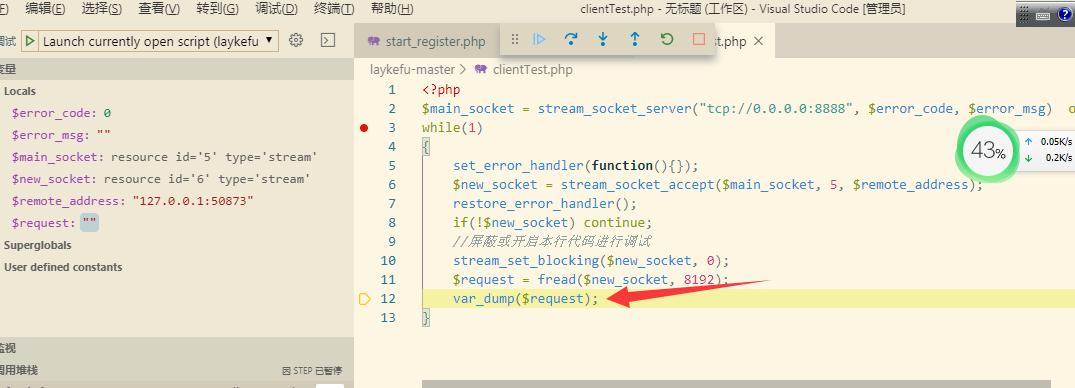Image resolution: width=1075 pixels, height=388 pixels.
Task: Click the current execution marker on line 12
Action: coord(364,299)
